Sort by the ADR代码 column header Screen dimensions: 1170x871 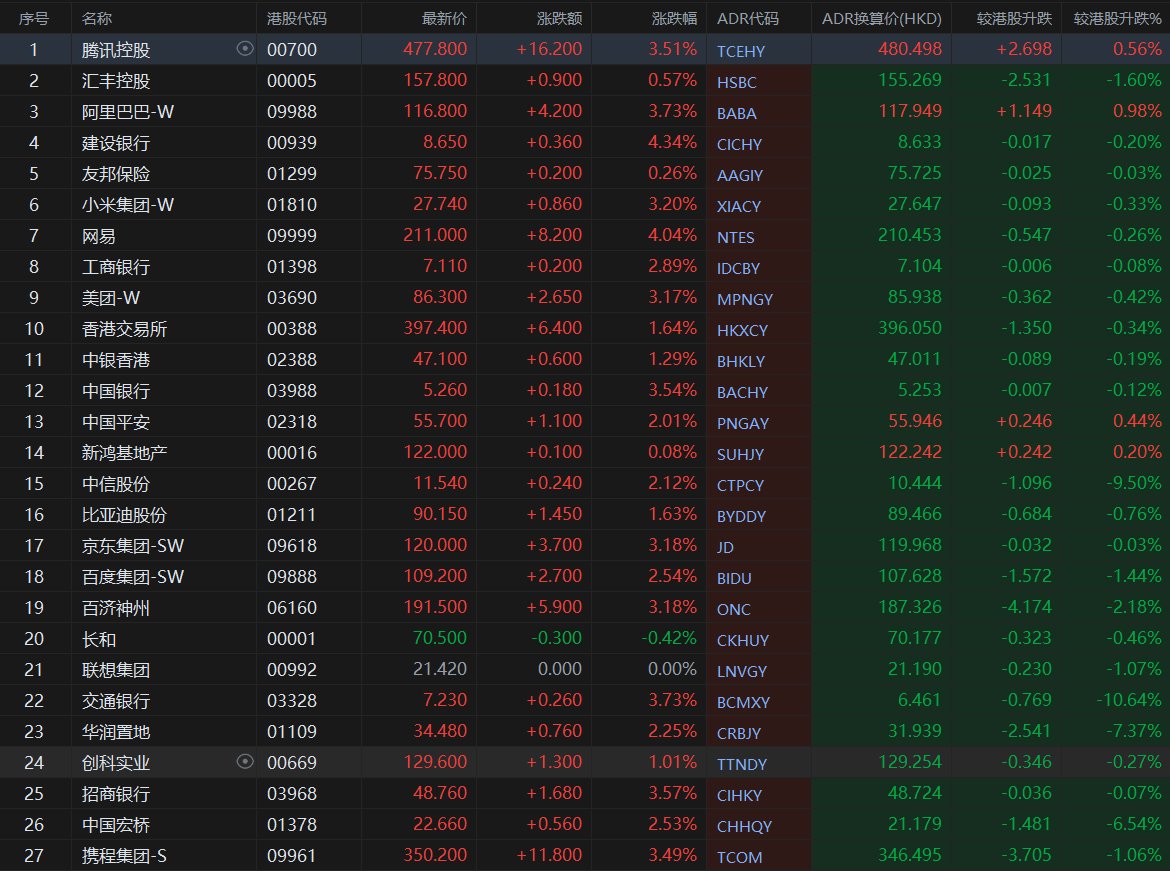tap(748, 19)
